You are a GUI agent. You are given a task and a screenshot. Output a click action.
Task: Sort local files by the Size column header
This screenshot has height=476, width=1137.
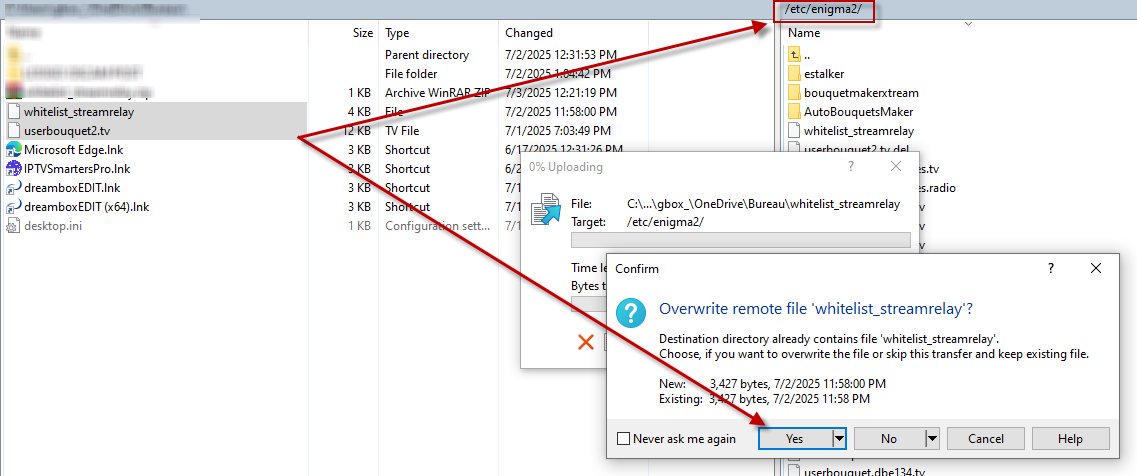362,33
